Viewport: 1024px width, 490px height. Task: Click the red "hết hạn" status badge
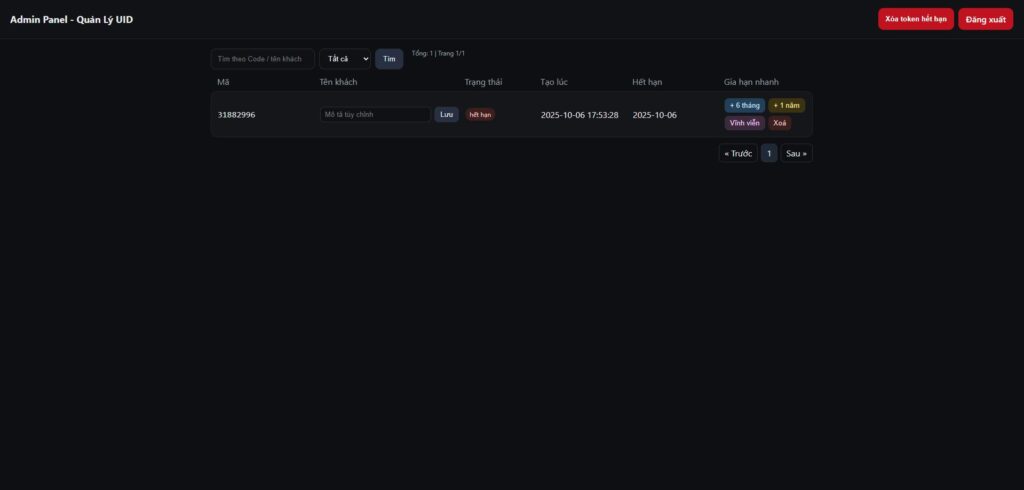tap(480, 115)
